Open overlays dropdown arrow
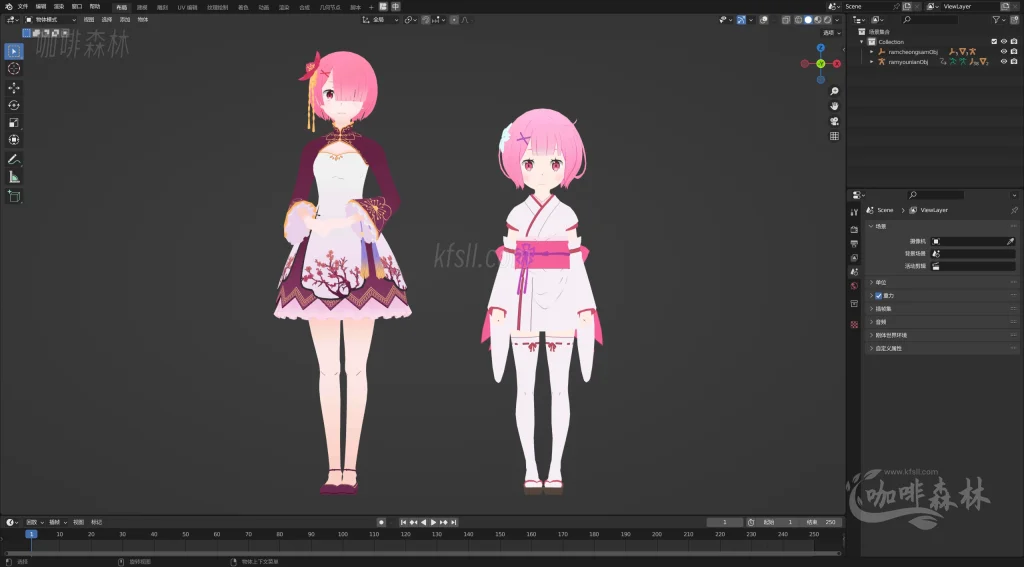This screenshot has height=567, width=1024. click(774, 20)
